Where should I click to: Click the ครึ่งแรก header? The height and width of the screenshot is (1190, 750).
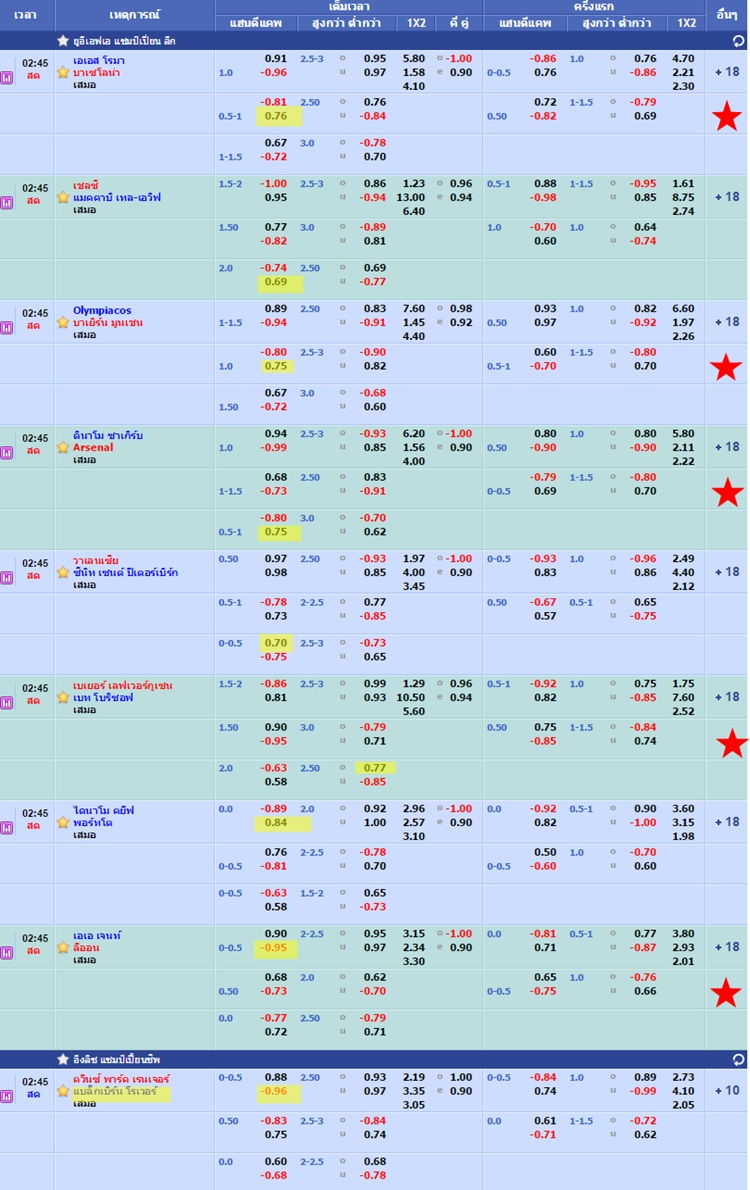(594, 7)
